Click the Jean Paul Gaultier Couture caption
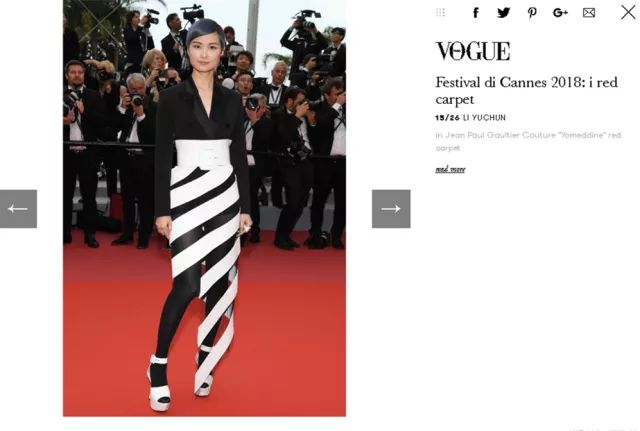The image size is (640, 431). (528, 141)
